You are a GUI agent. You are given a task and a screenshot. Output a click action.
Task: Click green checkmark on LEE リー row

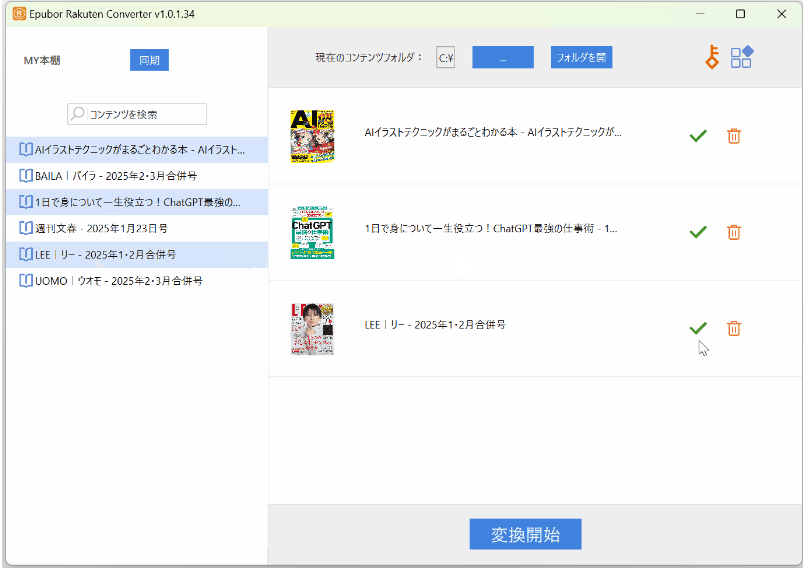click(698, 328)
